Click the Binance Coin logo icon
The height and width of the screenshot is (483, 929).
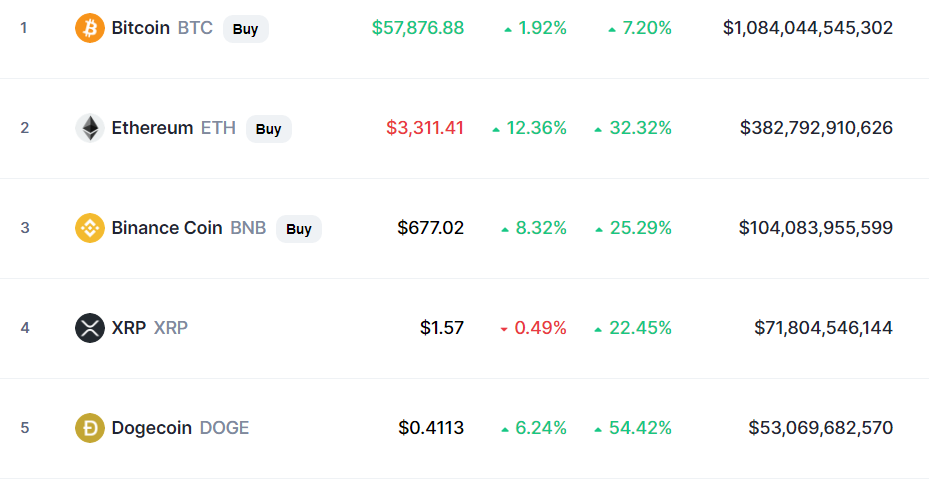coord(90,228)
